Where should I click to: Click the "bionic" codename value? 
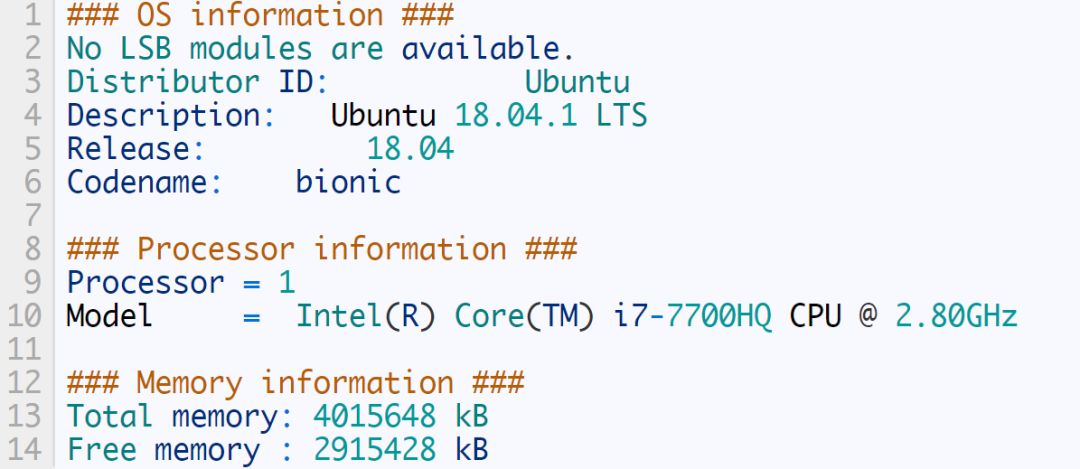coord(348,183)
